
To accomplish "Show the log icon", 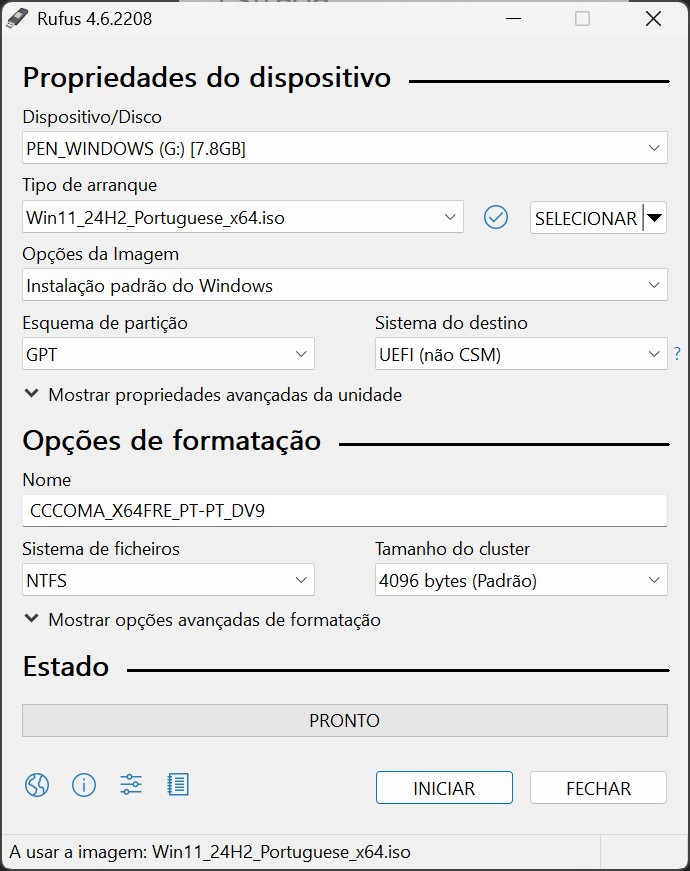I will click(x=178, y=785).
